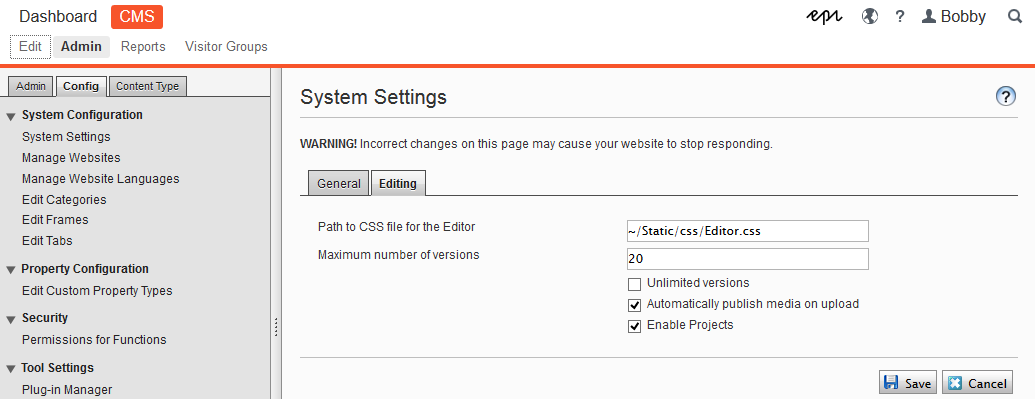This screenshot has height=399, width=1035.
Task: Collapse the Security section arrow
Action: pyautogui.click(x=11, y=320)
